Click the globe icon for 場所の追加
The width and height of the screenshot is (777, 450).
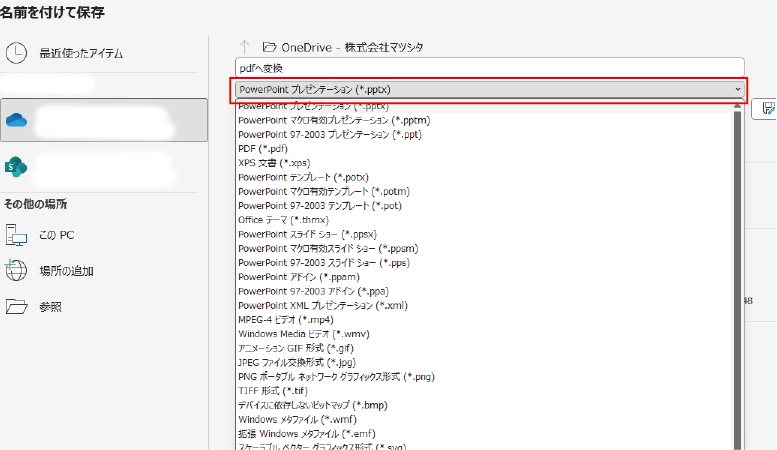[x=16, y=271]
